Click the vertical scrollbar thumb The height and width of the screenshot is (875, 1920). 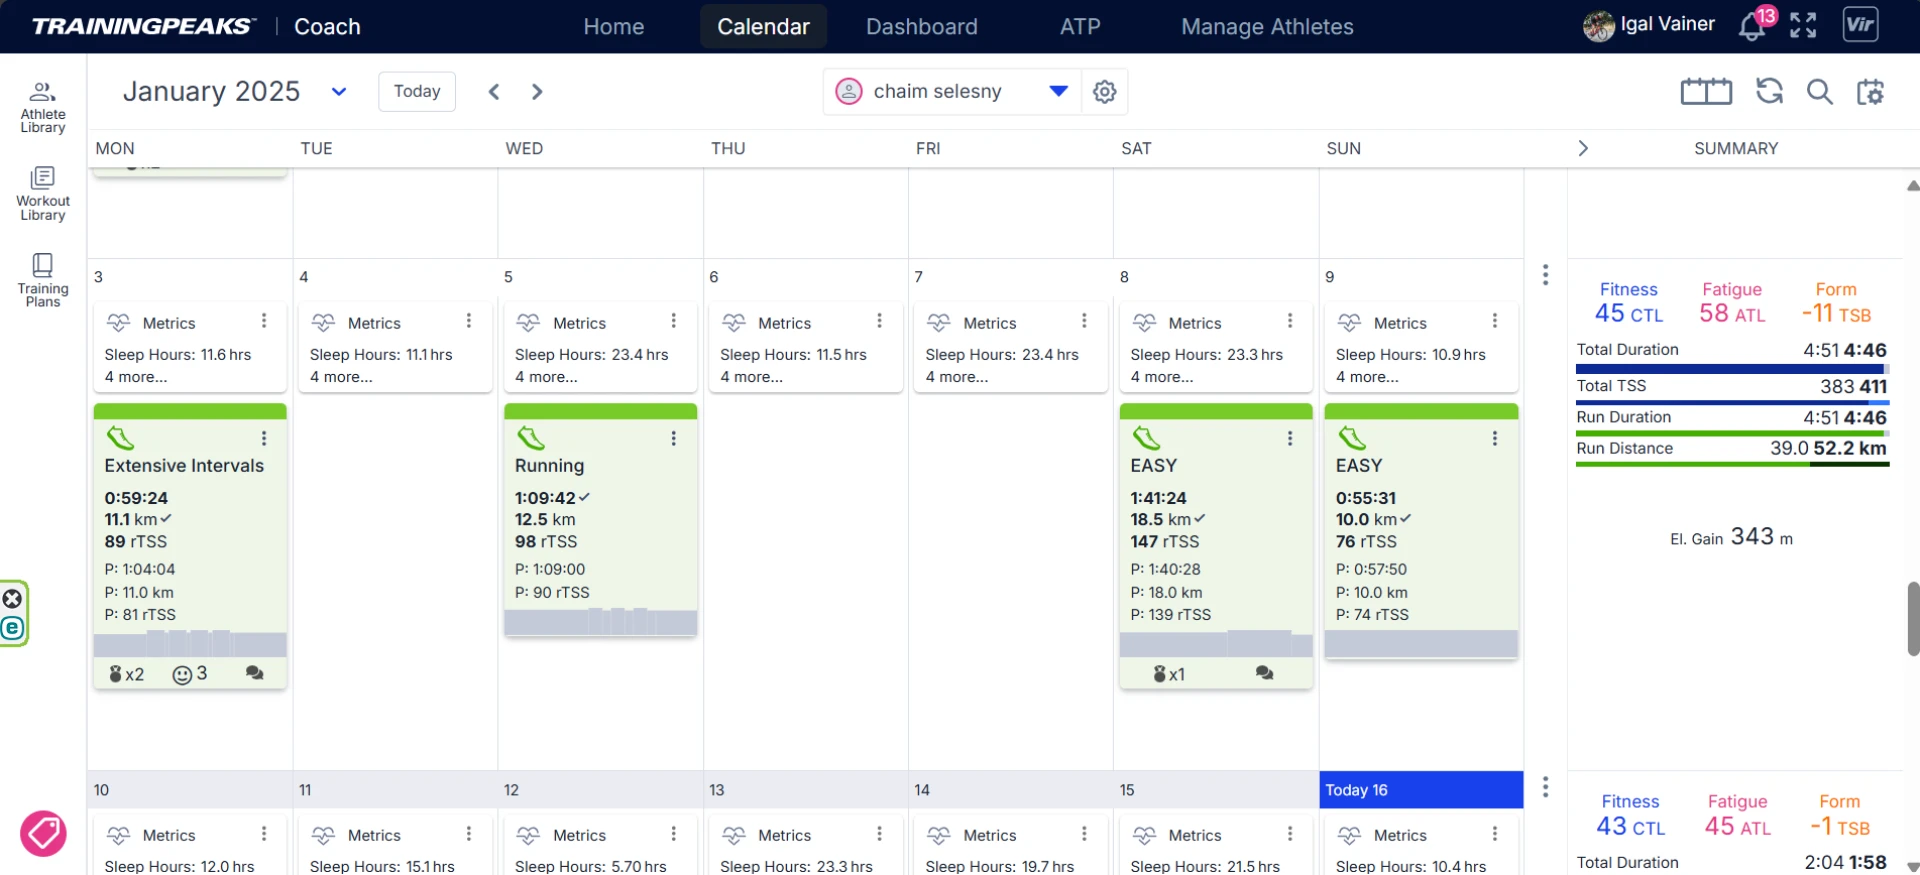tap(1912, 618)
